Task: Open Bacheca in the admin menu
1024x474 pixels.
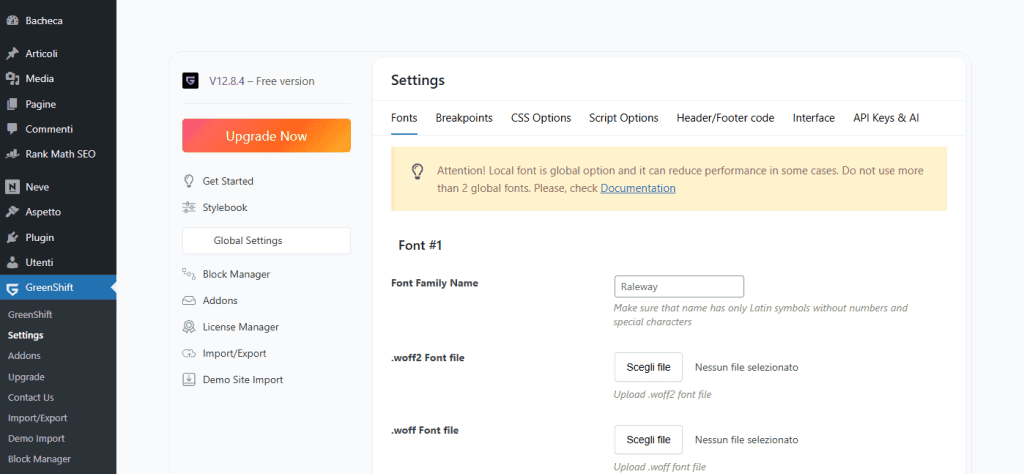Action: pyautogui.click(x=44, y=21)
